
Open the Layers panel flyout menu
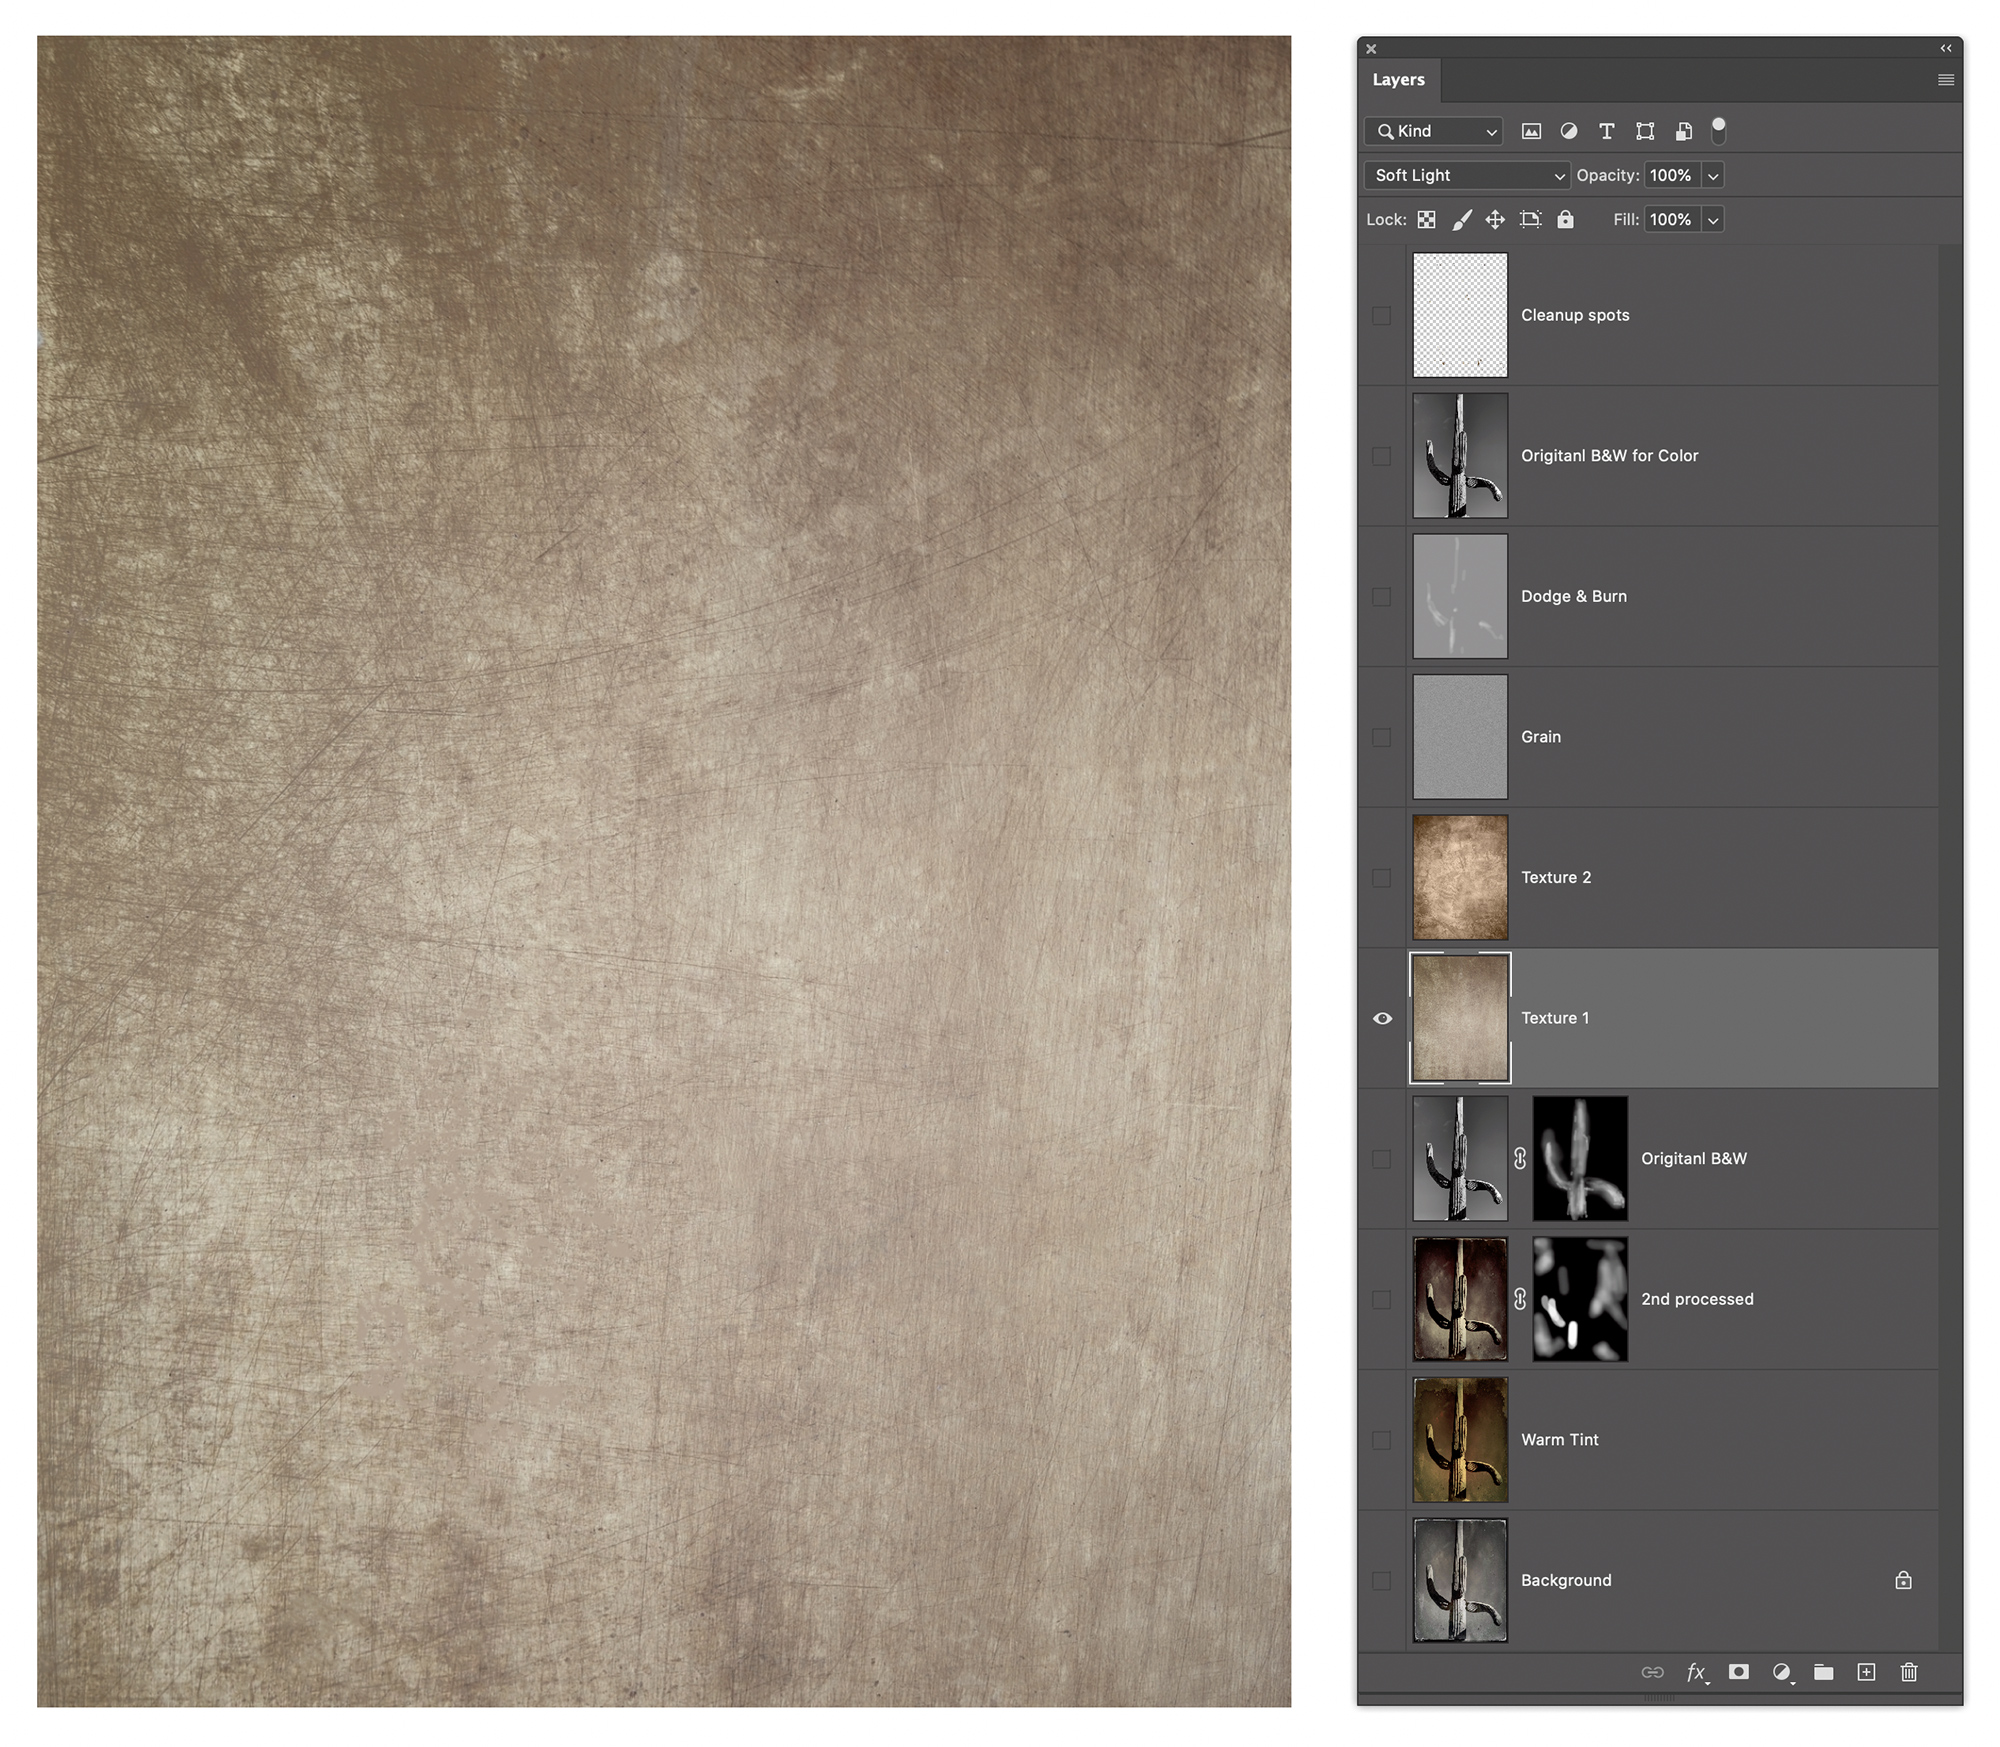click(x=1945, y=80)
